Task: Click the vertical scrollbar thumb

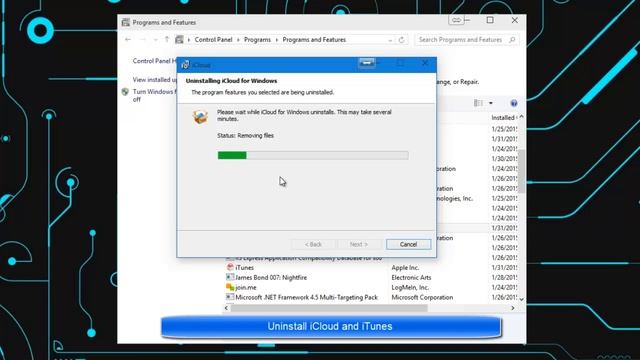Action: [x=522, y=171]
